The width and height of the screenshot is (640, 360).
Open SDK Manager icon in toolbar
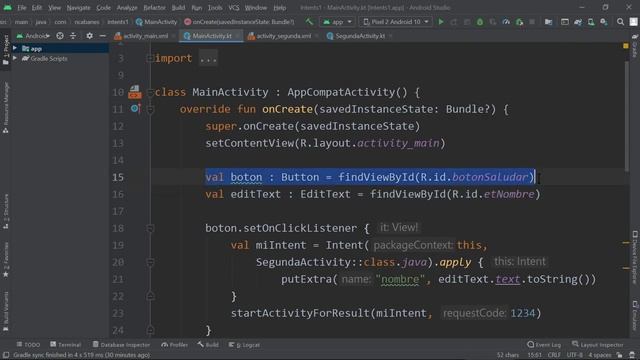pyautogui.click(x=604, y=22)
